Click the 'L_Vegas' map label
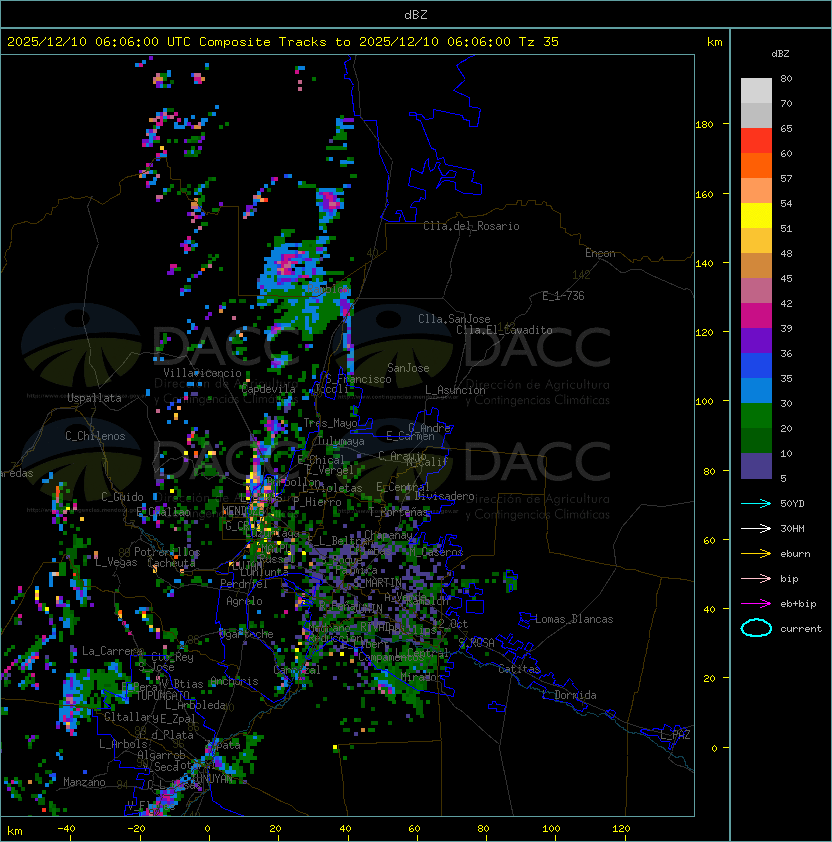 pos(116,562)
